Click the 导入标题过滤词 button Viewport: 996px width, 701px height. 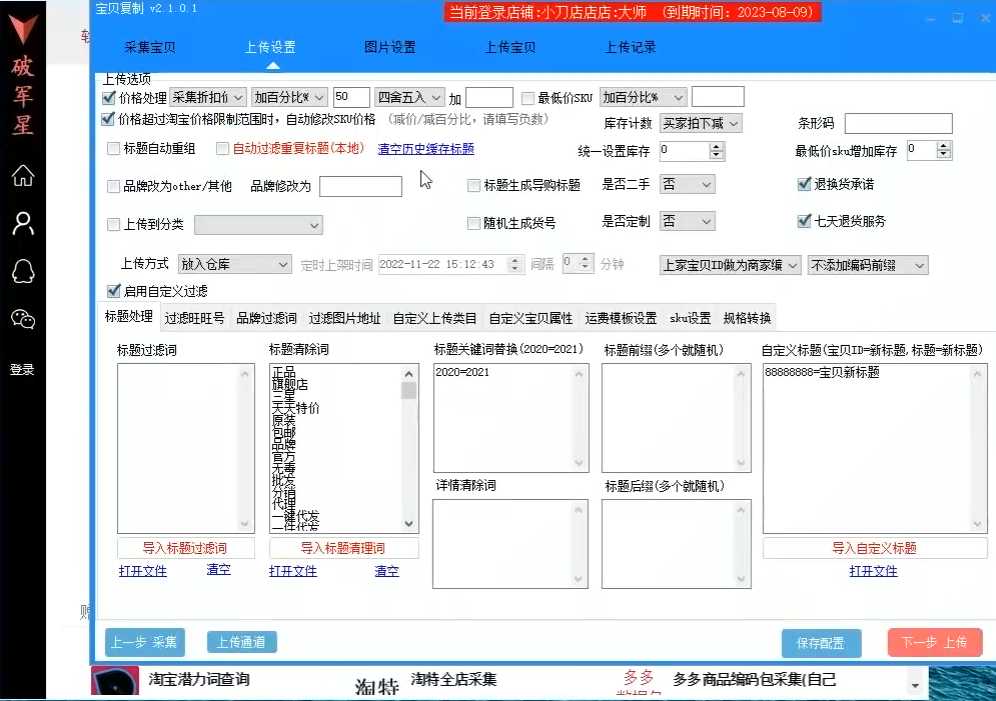(x=185, y=548)
